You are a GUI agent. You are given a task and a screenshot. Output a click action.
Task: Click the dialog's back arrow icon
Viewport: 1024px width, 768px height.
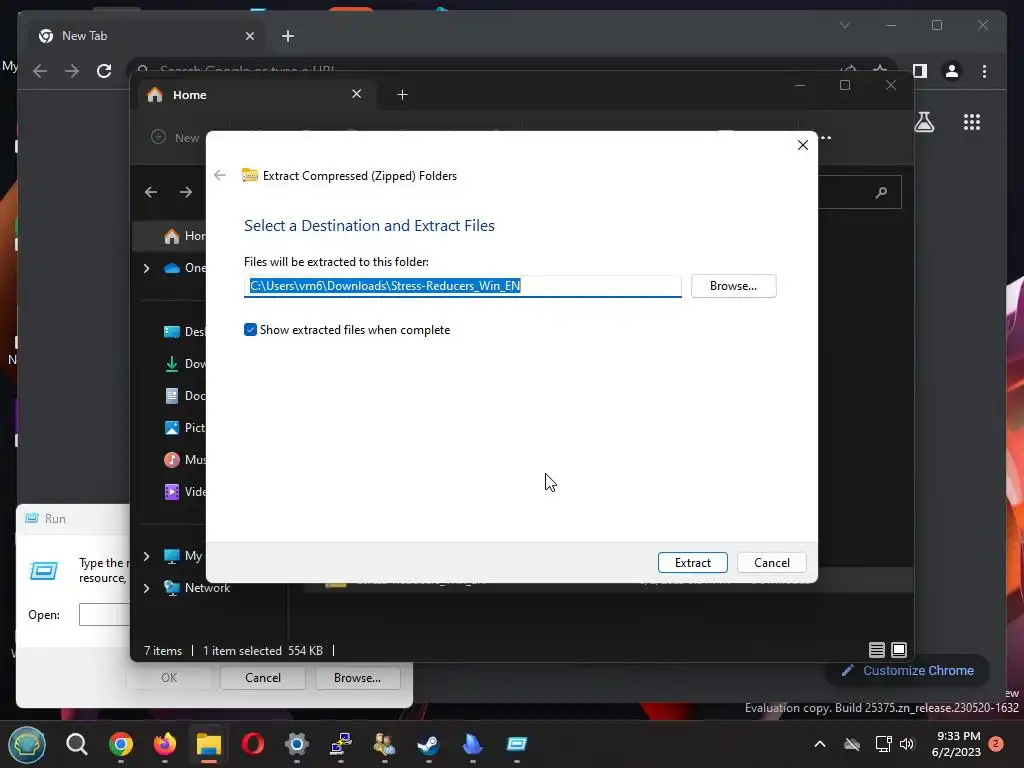coord(220,175)
